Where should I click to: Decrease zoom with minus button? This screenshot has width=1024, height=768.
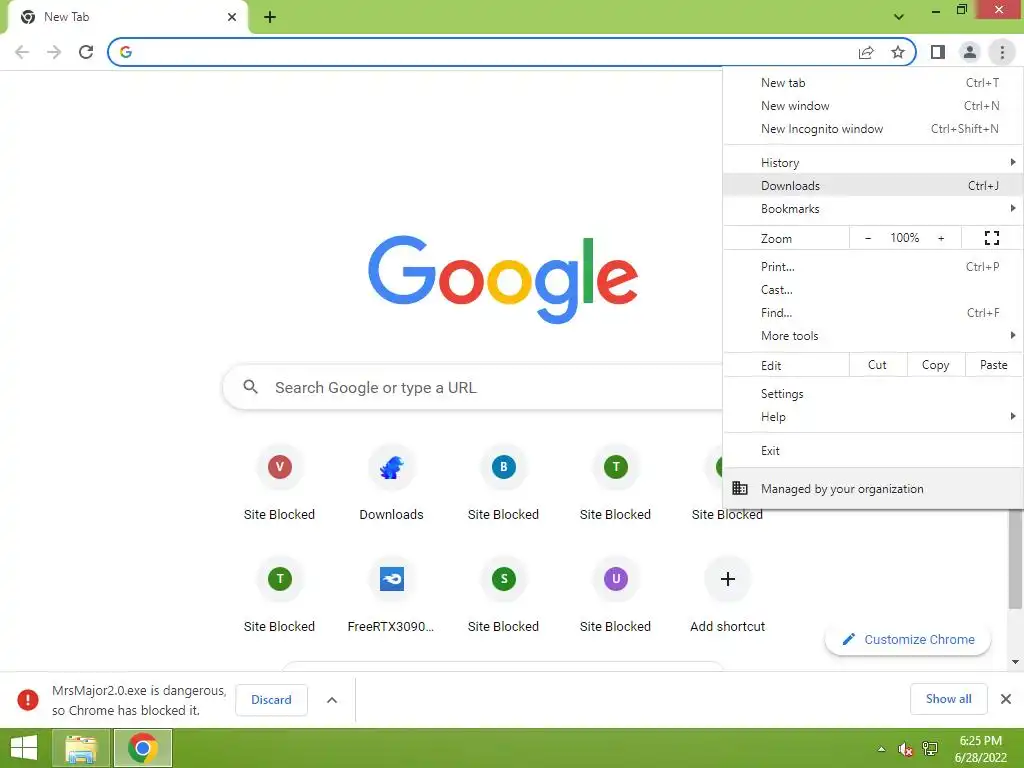(868, 238)
